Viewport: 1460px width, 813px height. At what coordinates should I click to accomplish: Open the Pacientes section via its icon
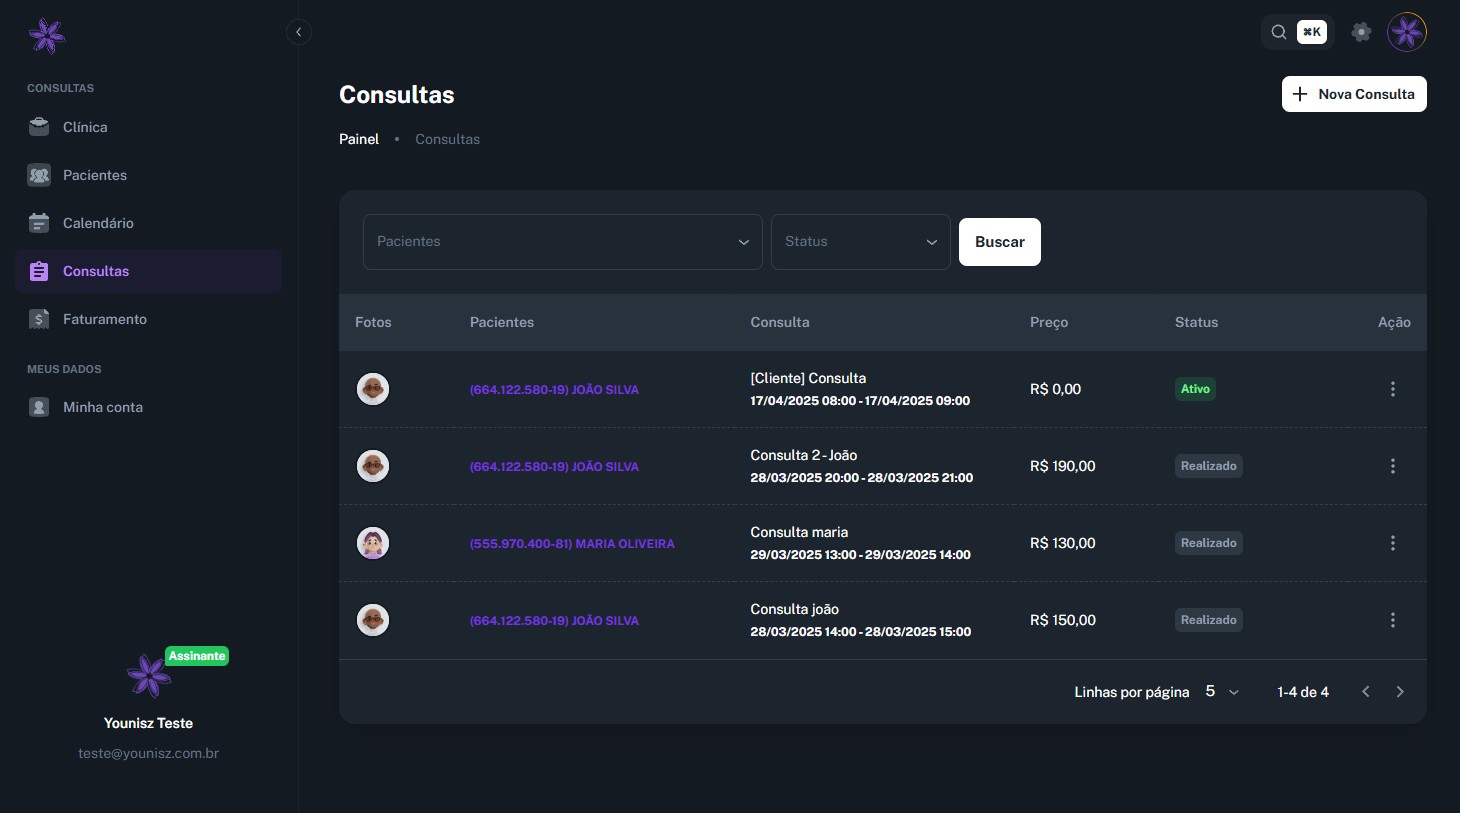[39, 175]
